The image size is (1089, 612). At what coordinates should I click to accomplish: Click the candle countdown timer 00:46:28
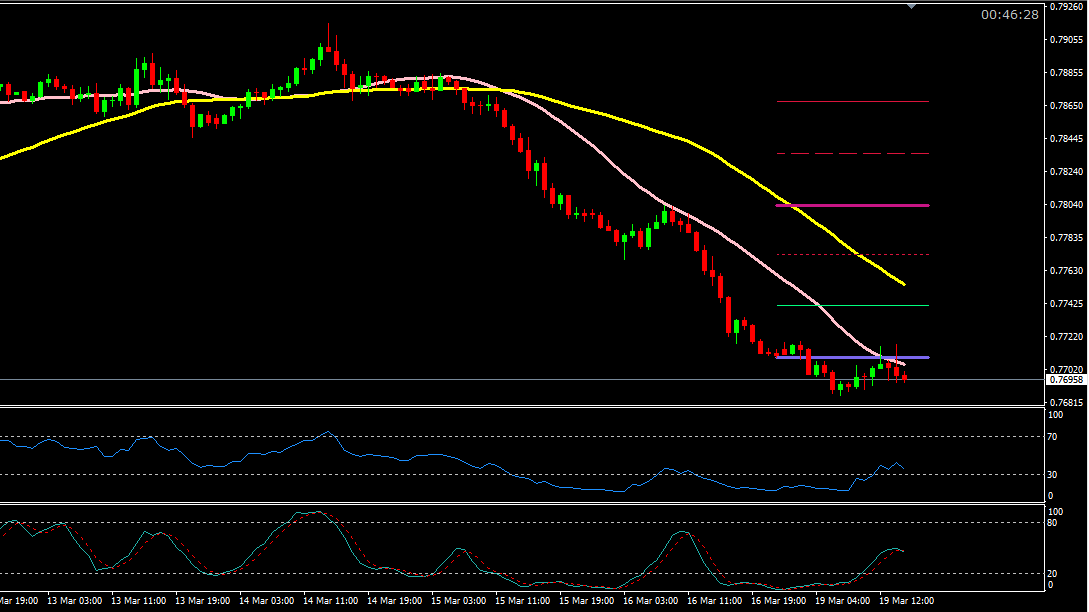click(x=1009, y=15)
